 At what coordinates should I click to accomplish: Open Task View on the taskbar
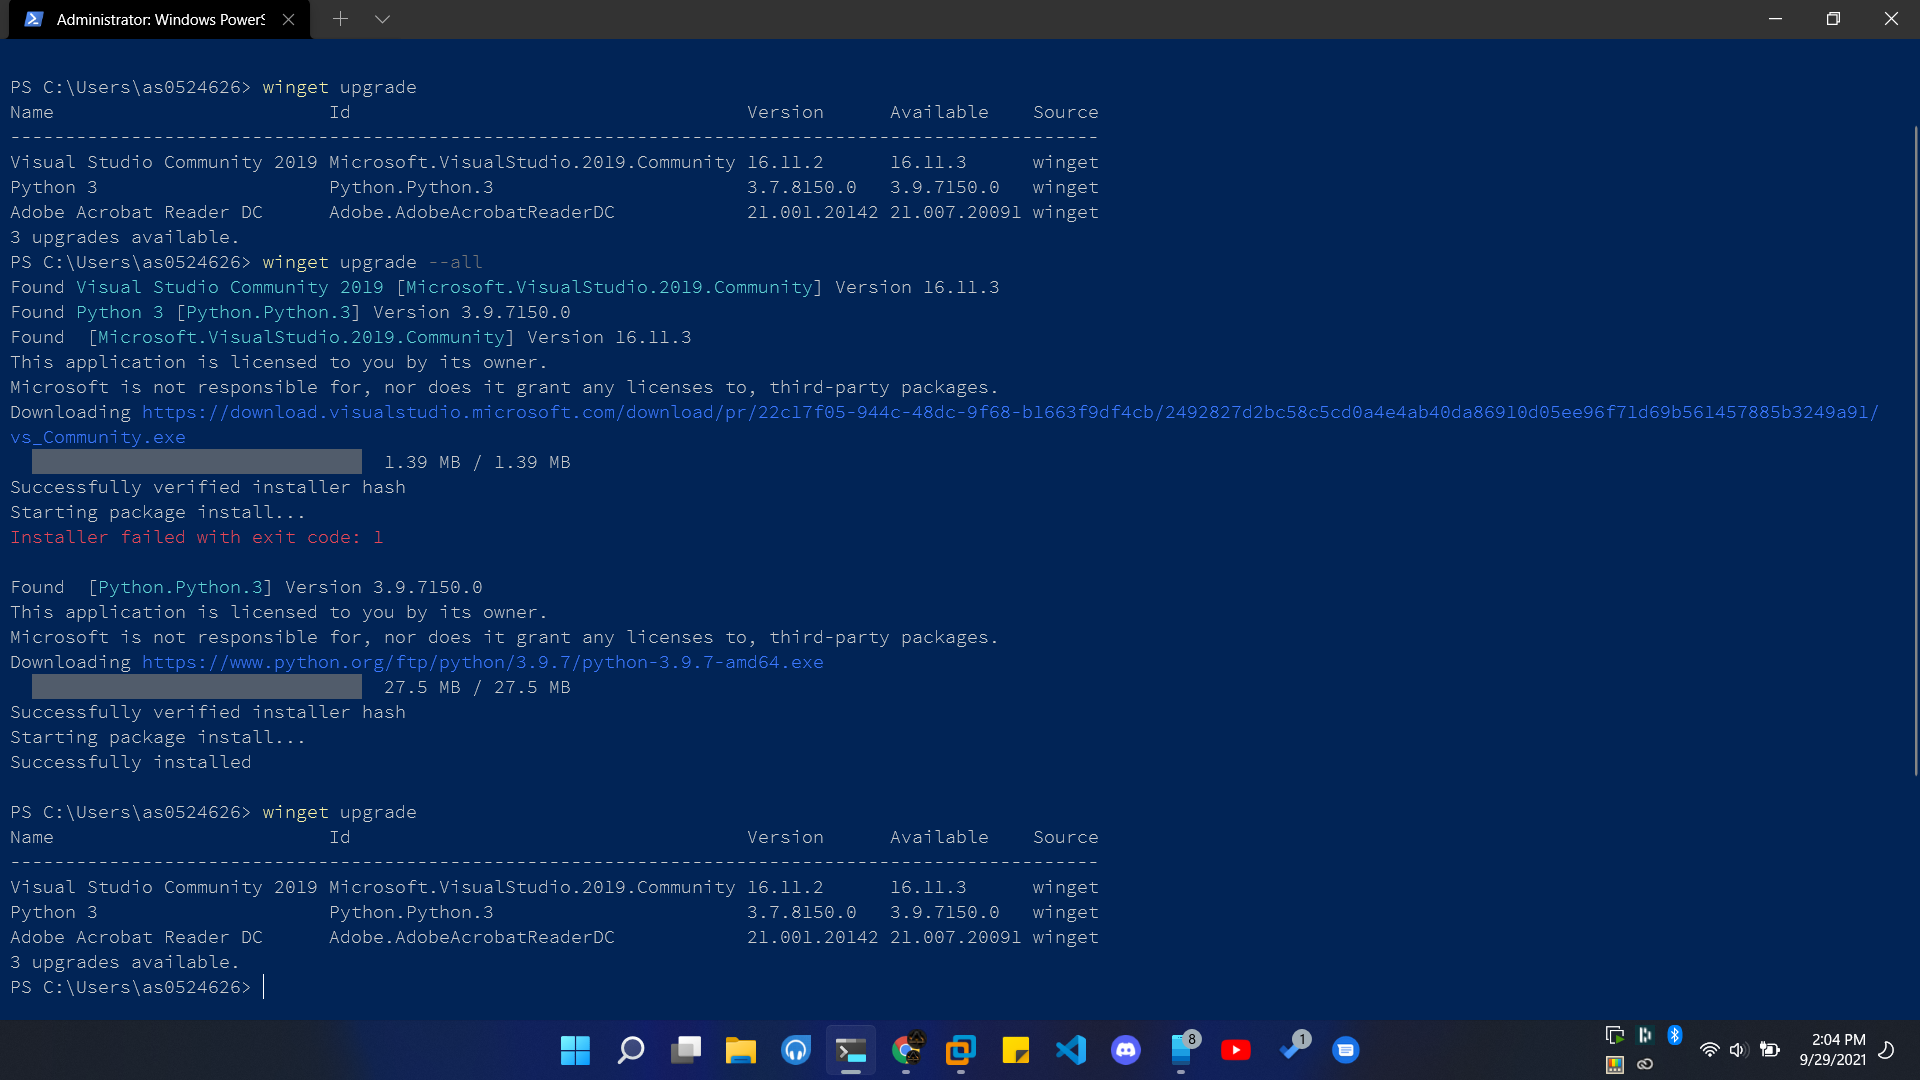coord(686,1050)
